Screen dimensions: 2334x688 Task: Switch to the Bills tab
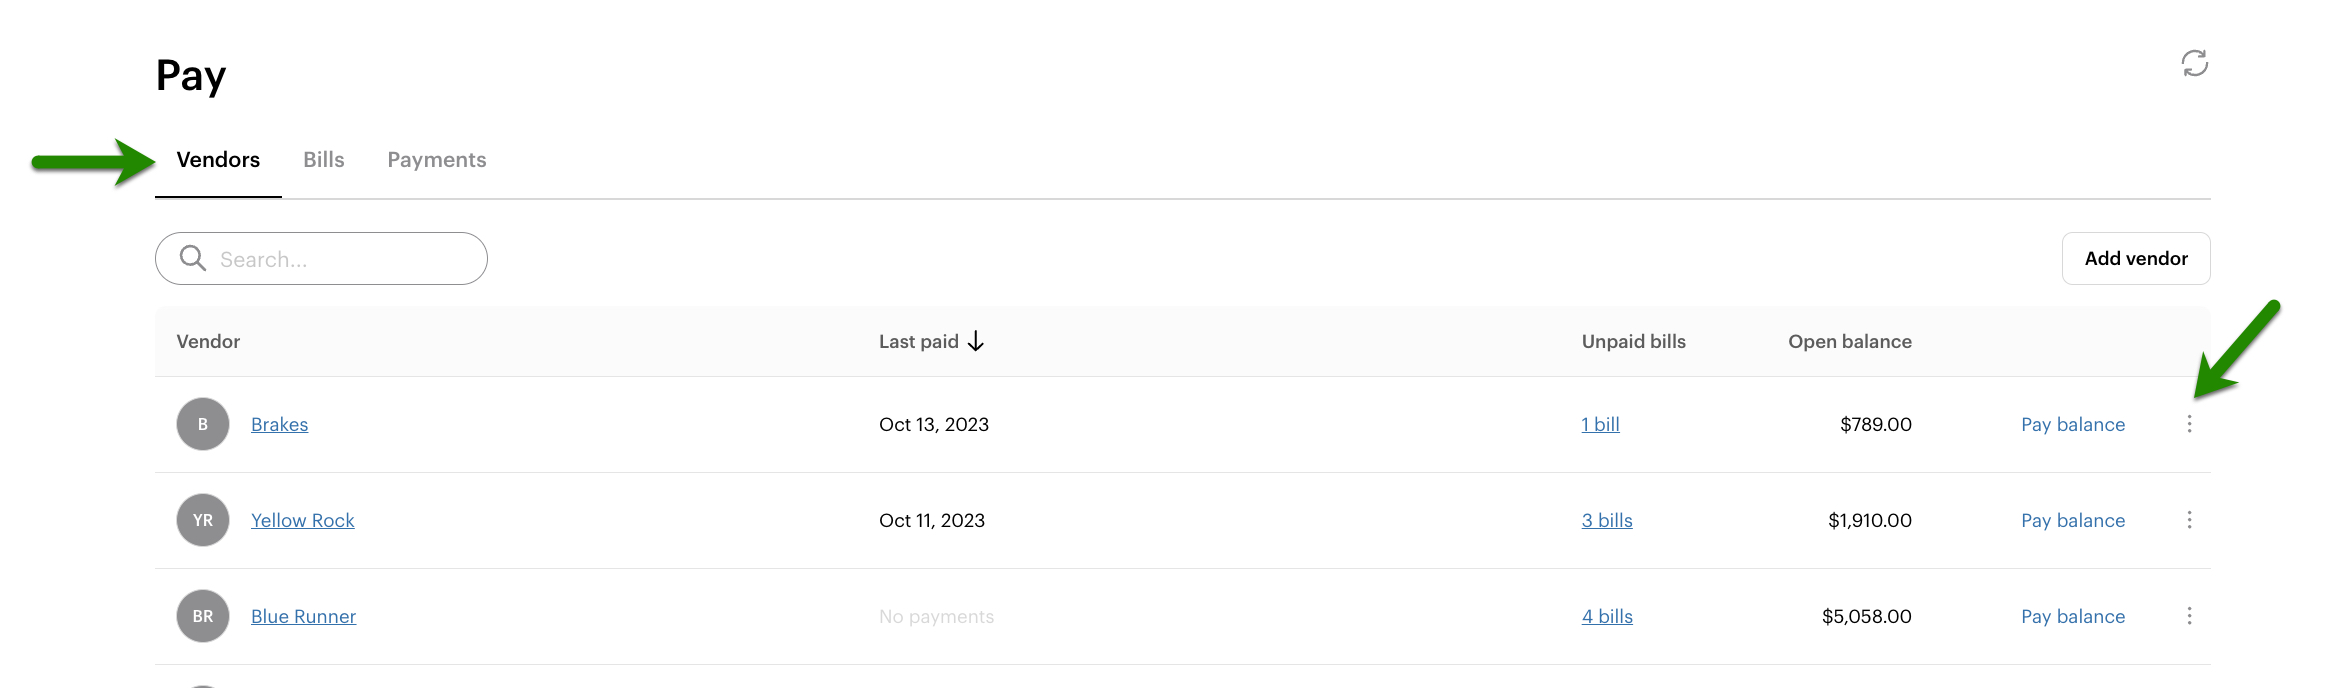[324, 160]
